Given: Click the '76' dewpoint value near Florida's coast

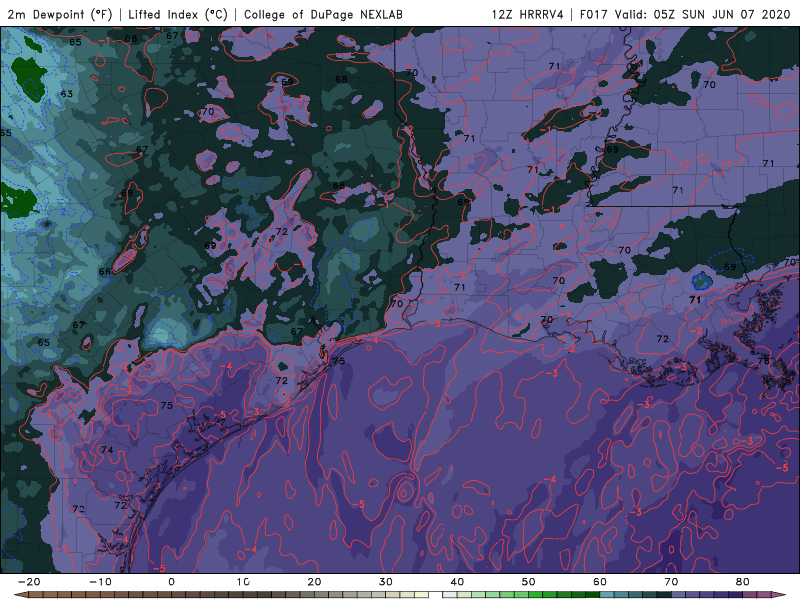Looking at the screenshot, I should coord(763,361).
